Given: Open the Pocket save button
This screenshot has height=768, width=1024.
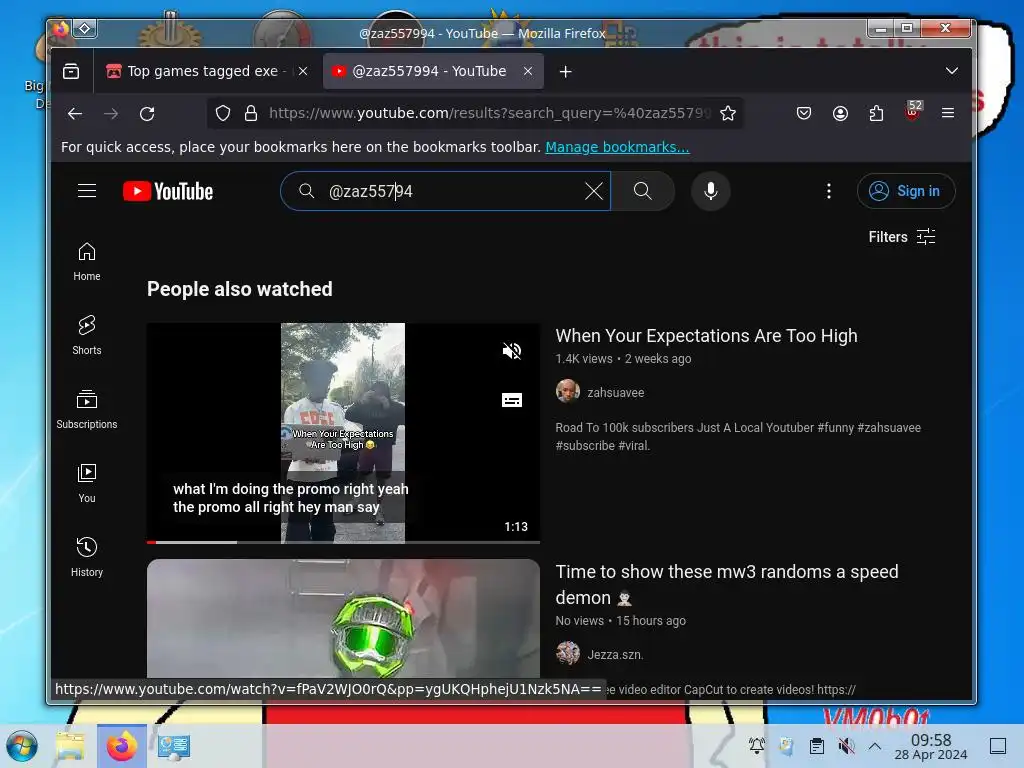Looking at the screenshot, I should point(804,114).
